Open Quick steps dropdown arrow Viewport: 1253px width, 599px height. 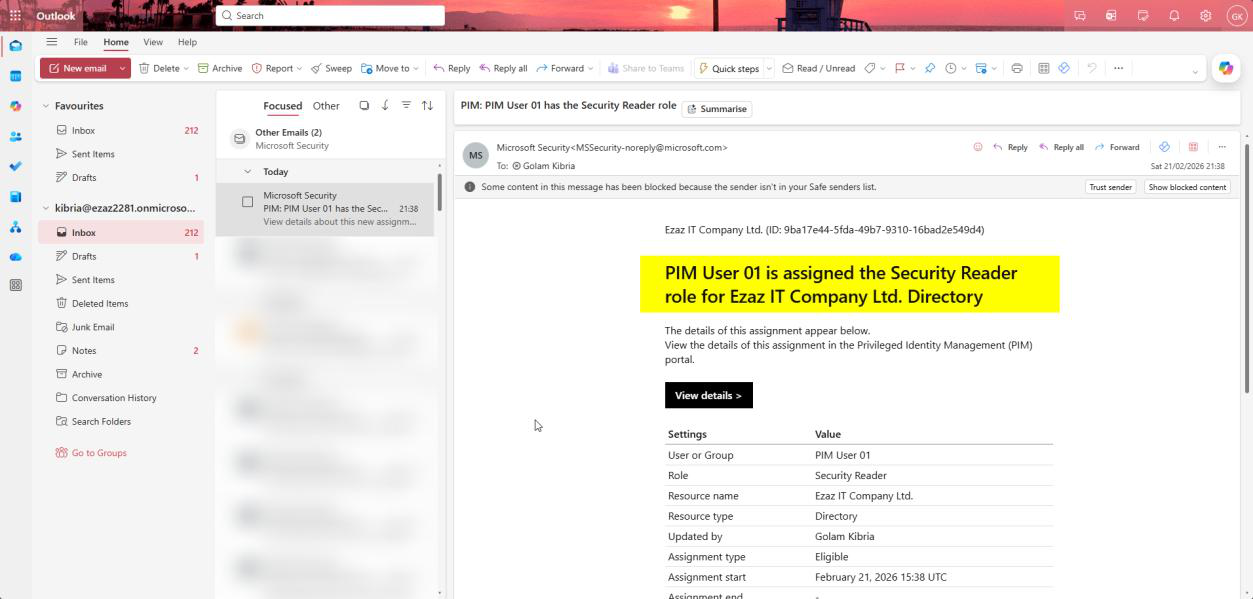(x=768, y=68)
